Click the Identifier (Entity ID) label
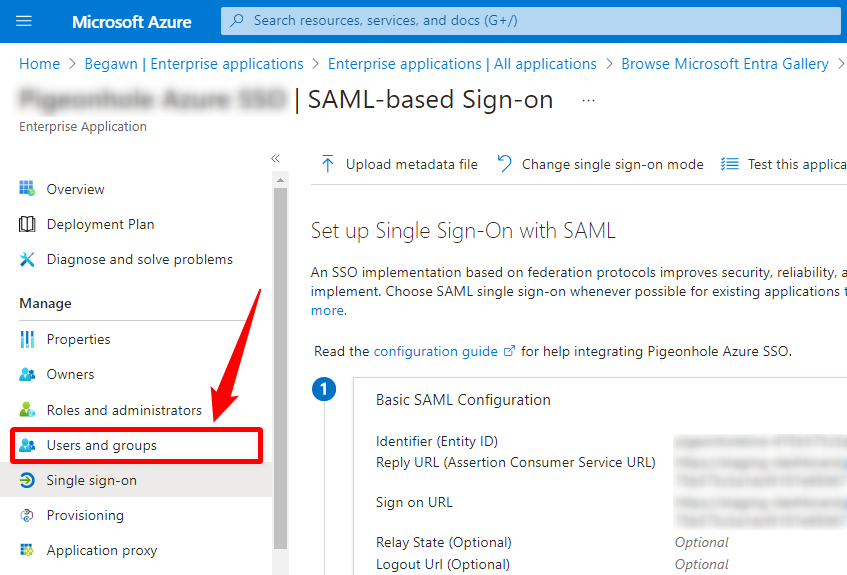847x575 pixels. (x=436, y=441)
